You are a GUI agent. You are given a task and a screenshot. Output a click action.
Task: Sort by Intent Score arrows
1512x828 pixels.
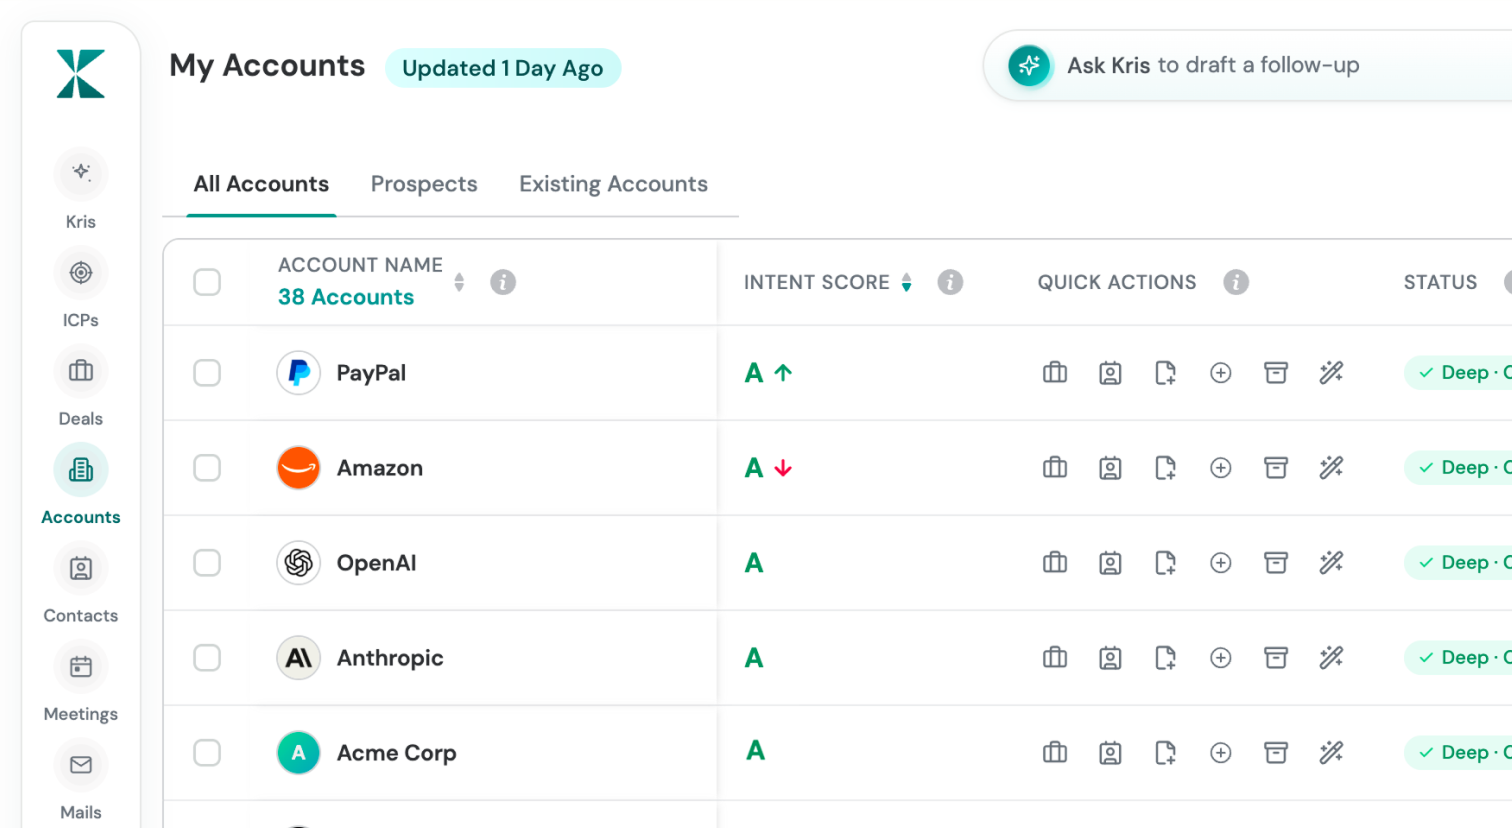coord(906,282)
